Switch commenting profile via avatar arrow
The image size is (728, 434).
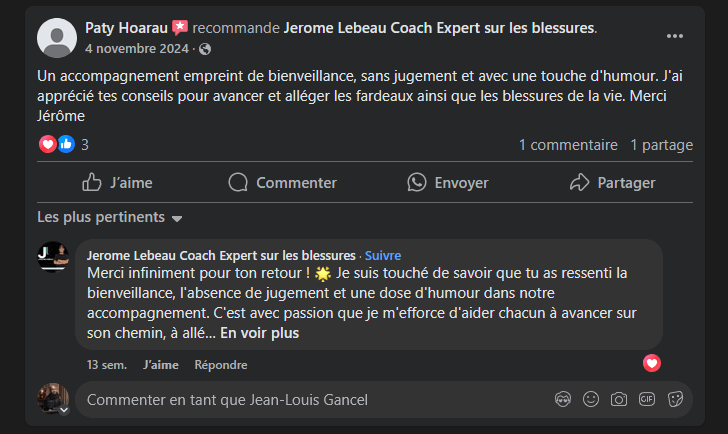click(64, 410)
